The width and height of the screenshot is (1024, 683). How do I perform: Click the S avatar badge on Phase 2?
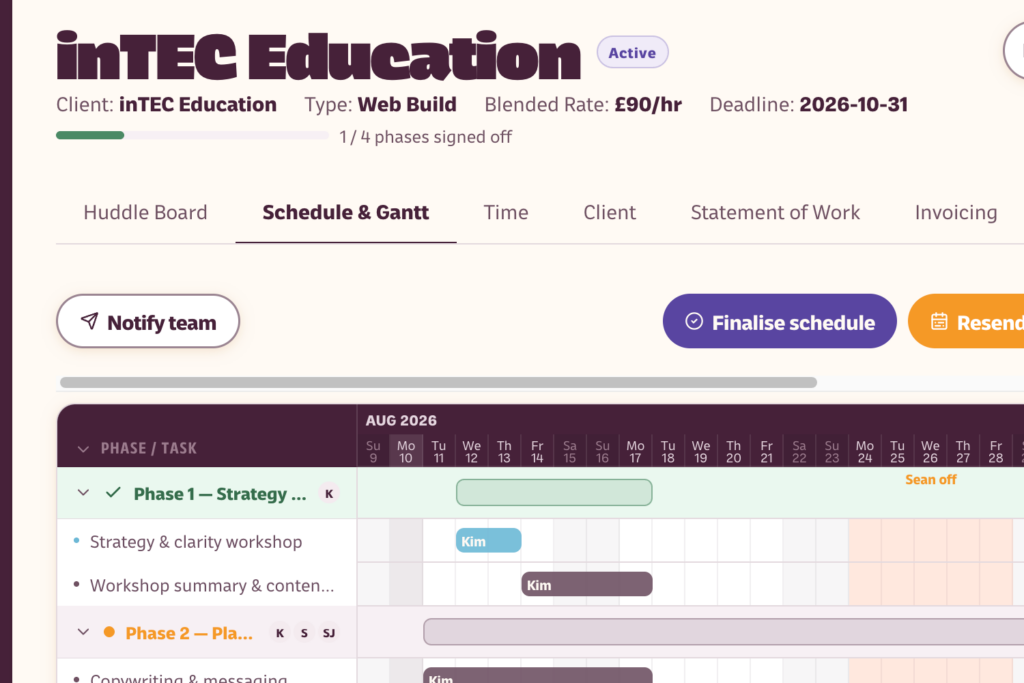tap(304, 633)
